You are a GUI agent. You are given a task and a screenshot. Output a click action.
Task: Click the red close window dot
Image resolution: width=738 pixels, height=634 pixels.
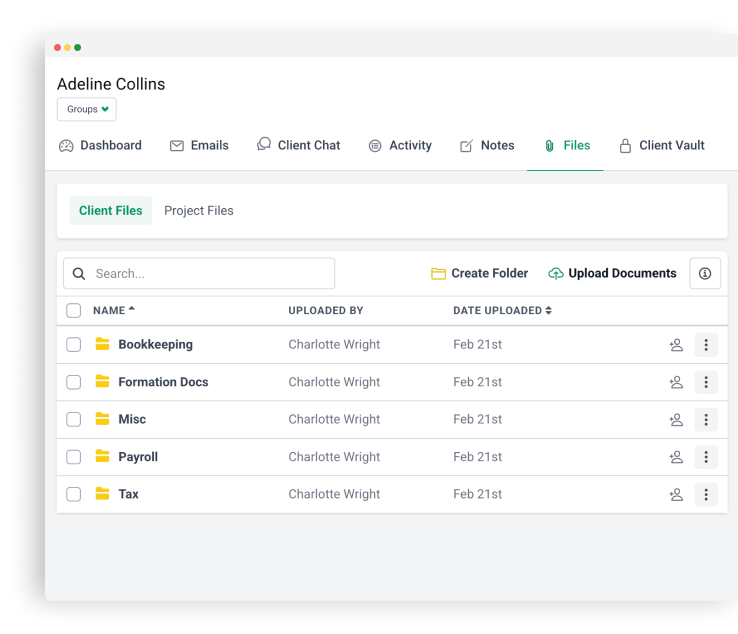(x=57, y=48)
